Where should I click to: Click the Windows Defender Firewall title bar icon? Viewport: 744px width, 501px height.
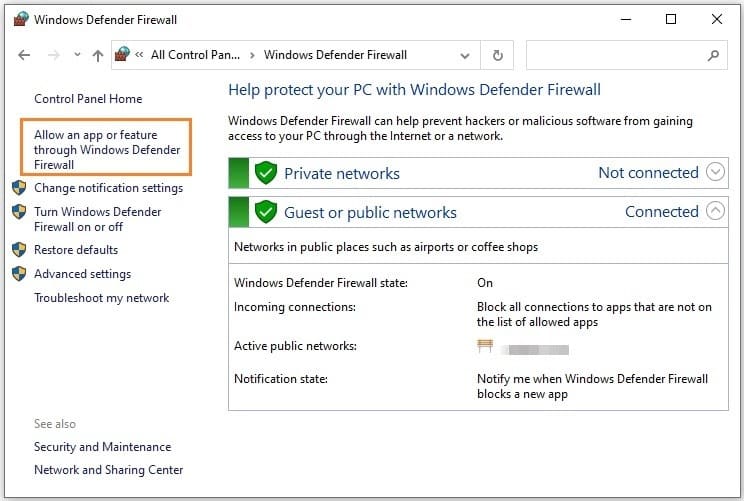pos(21,19)
